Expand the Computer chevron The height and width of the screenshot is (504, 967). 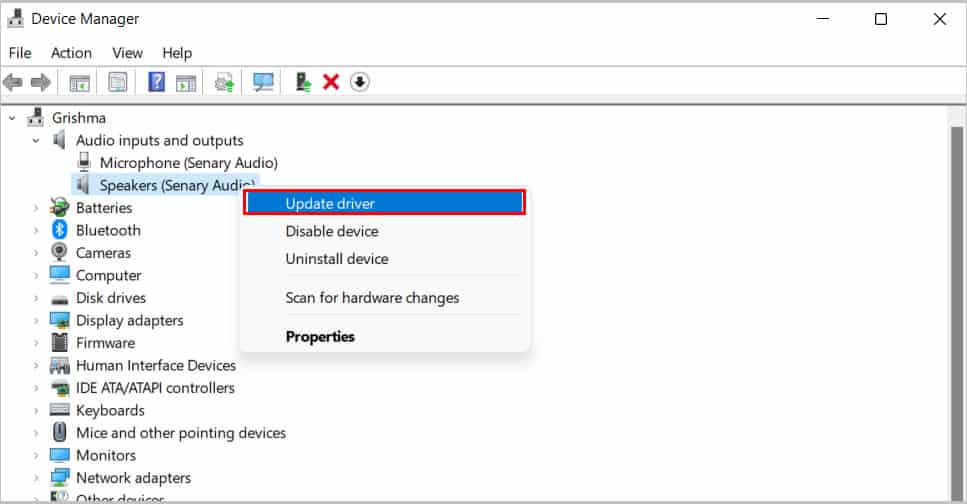36,276
